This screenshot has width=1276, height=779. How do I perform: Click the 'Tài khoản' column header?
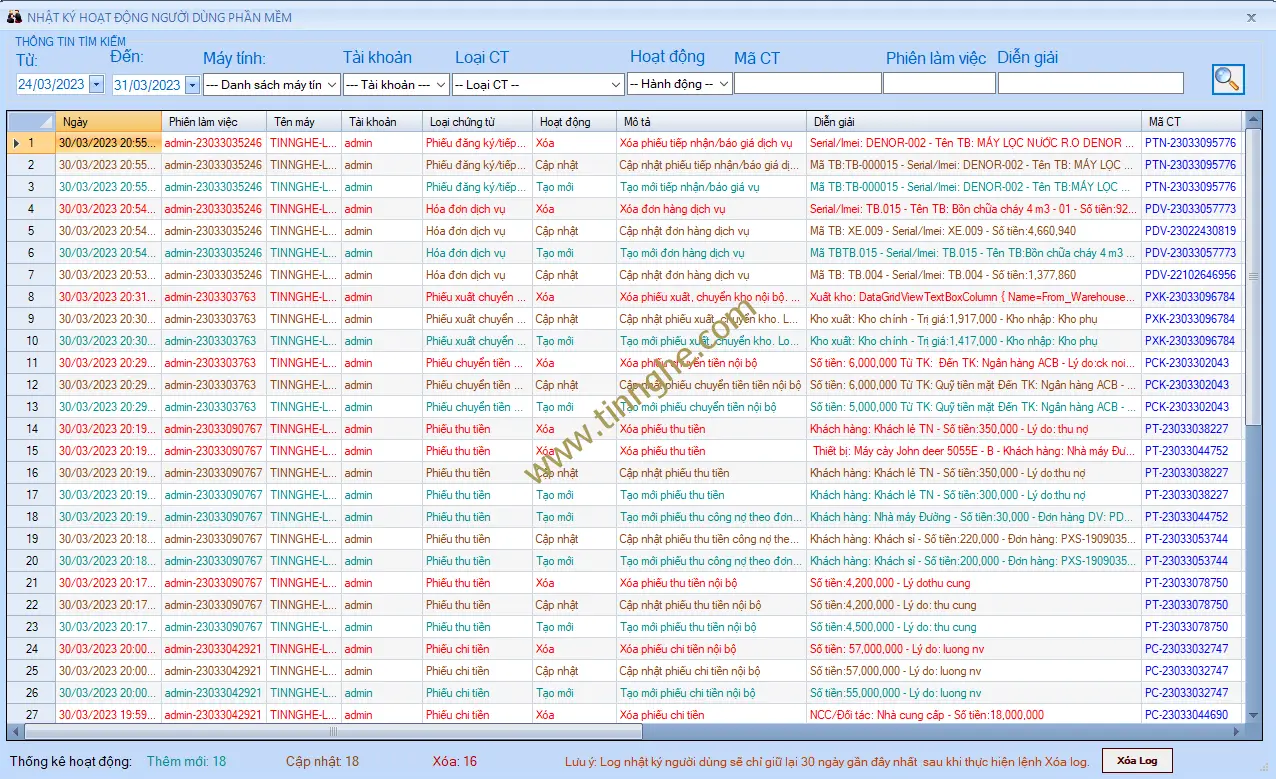[x=381, y=121]
